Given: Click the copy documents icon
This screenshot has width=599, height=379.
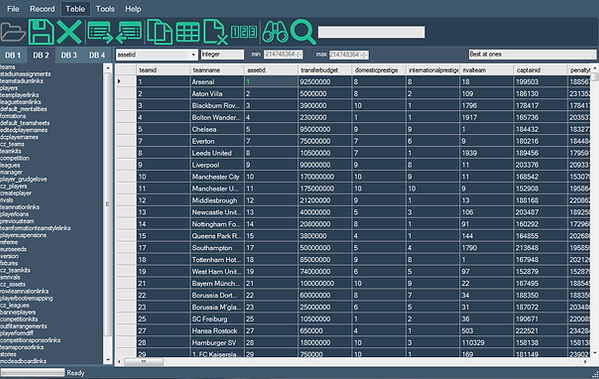Looking at the screenshot, I should [160, 32].
